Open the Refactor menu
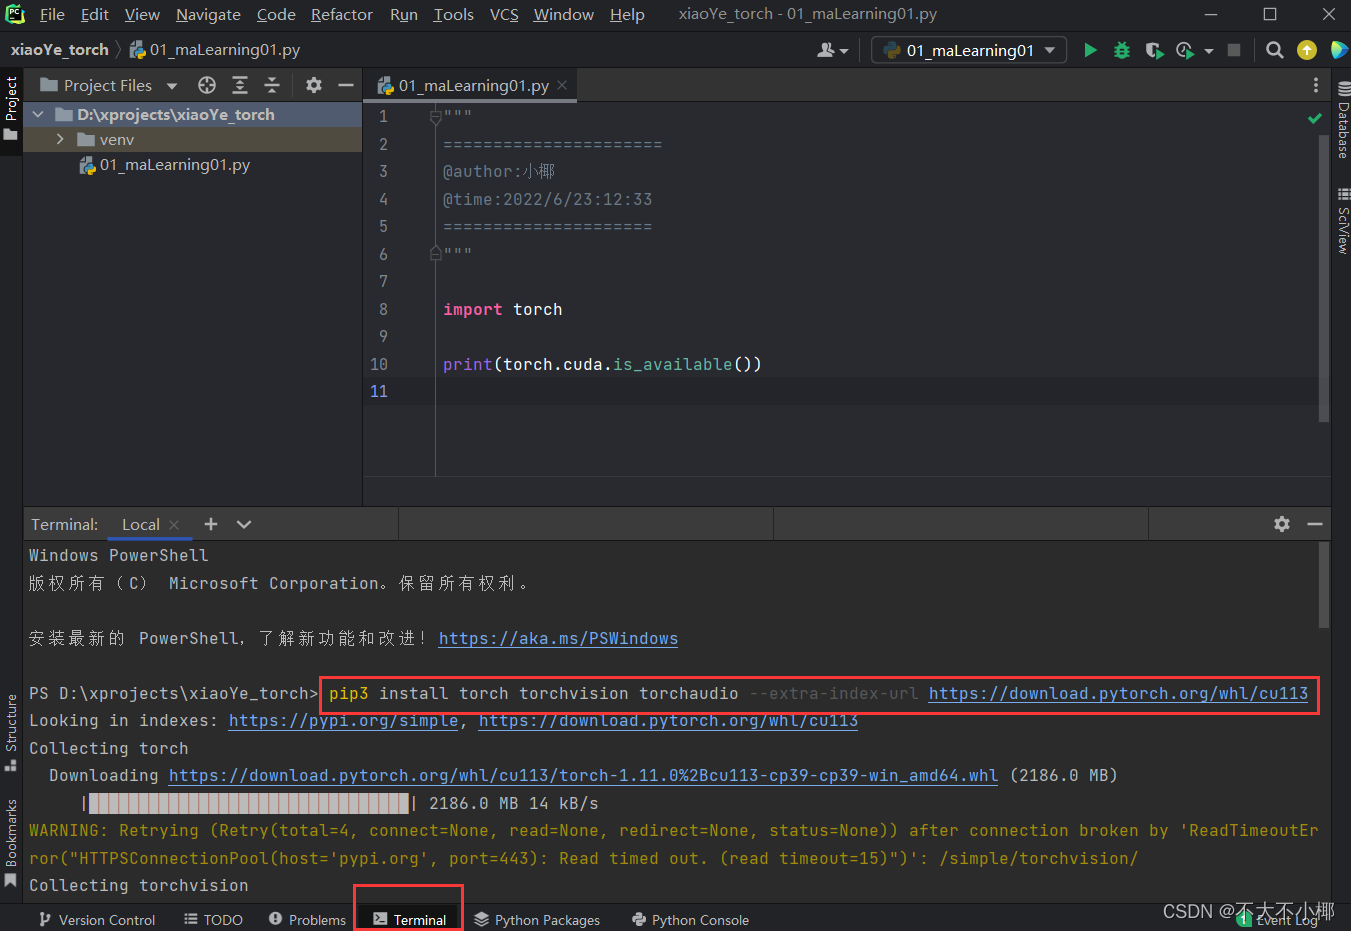 (342, 14)
